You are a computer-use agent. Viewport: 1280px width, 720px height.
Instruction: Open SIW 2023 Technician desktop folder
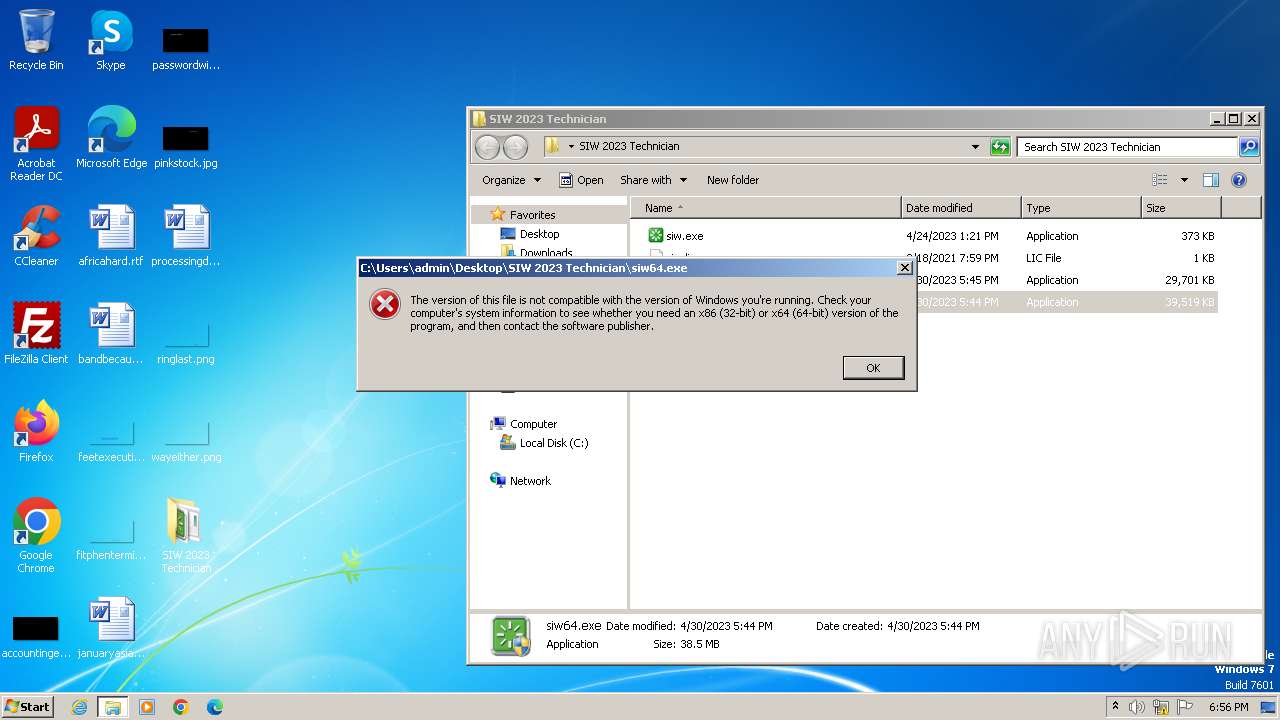pyautogui.click(x=186, y=535)
